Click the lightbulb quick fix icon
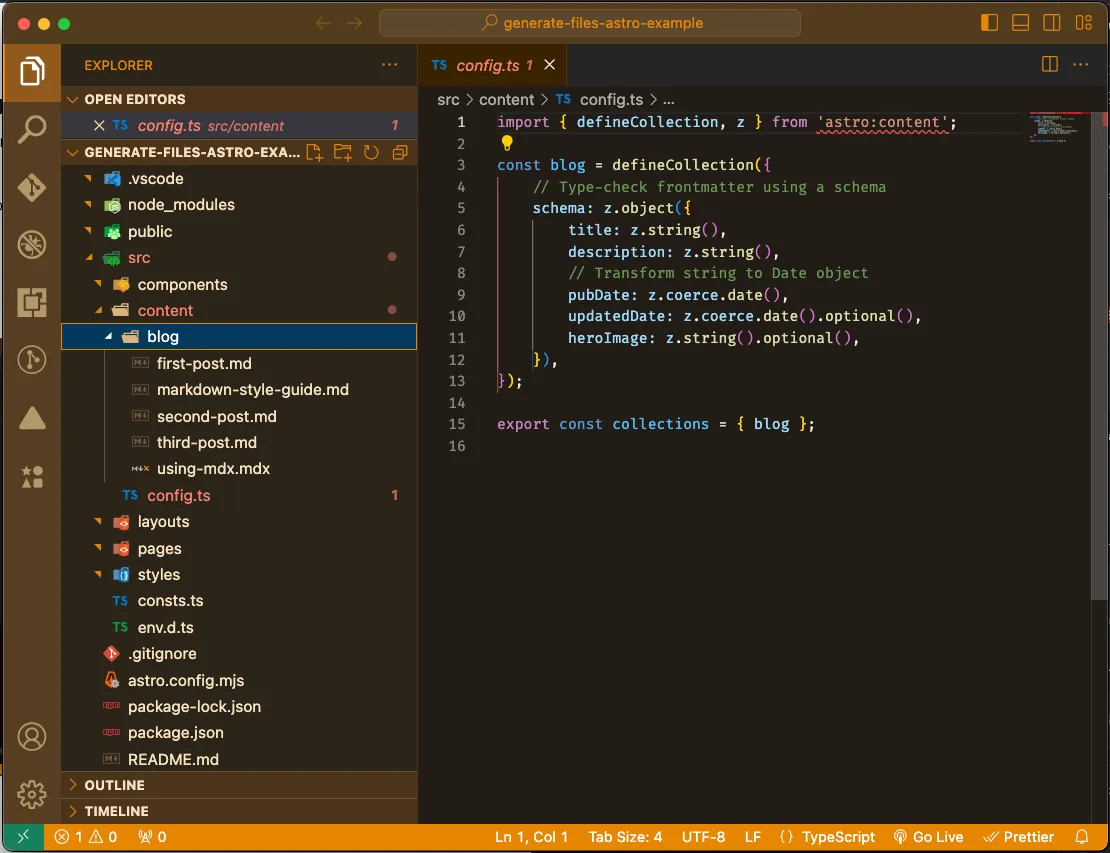The image size is (1110, 853). pyautogui.click(x=507, y=143)
